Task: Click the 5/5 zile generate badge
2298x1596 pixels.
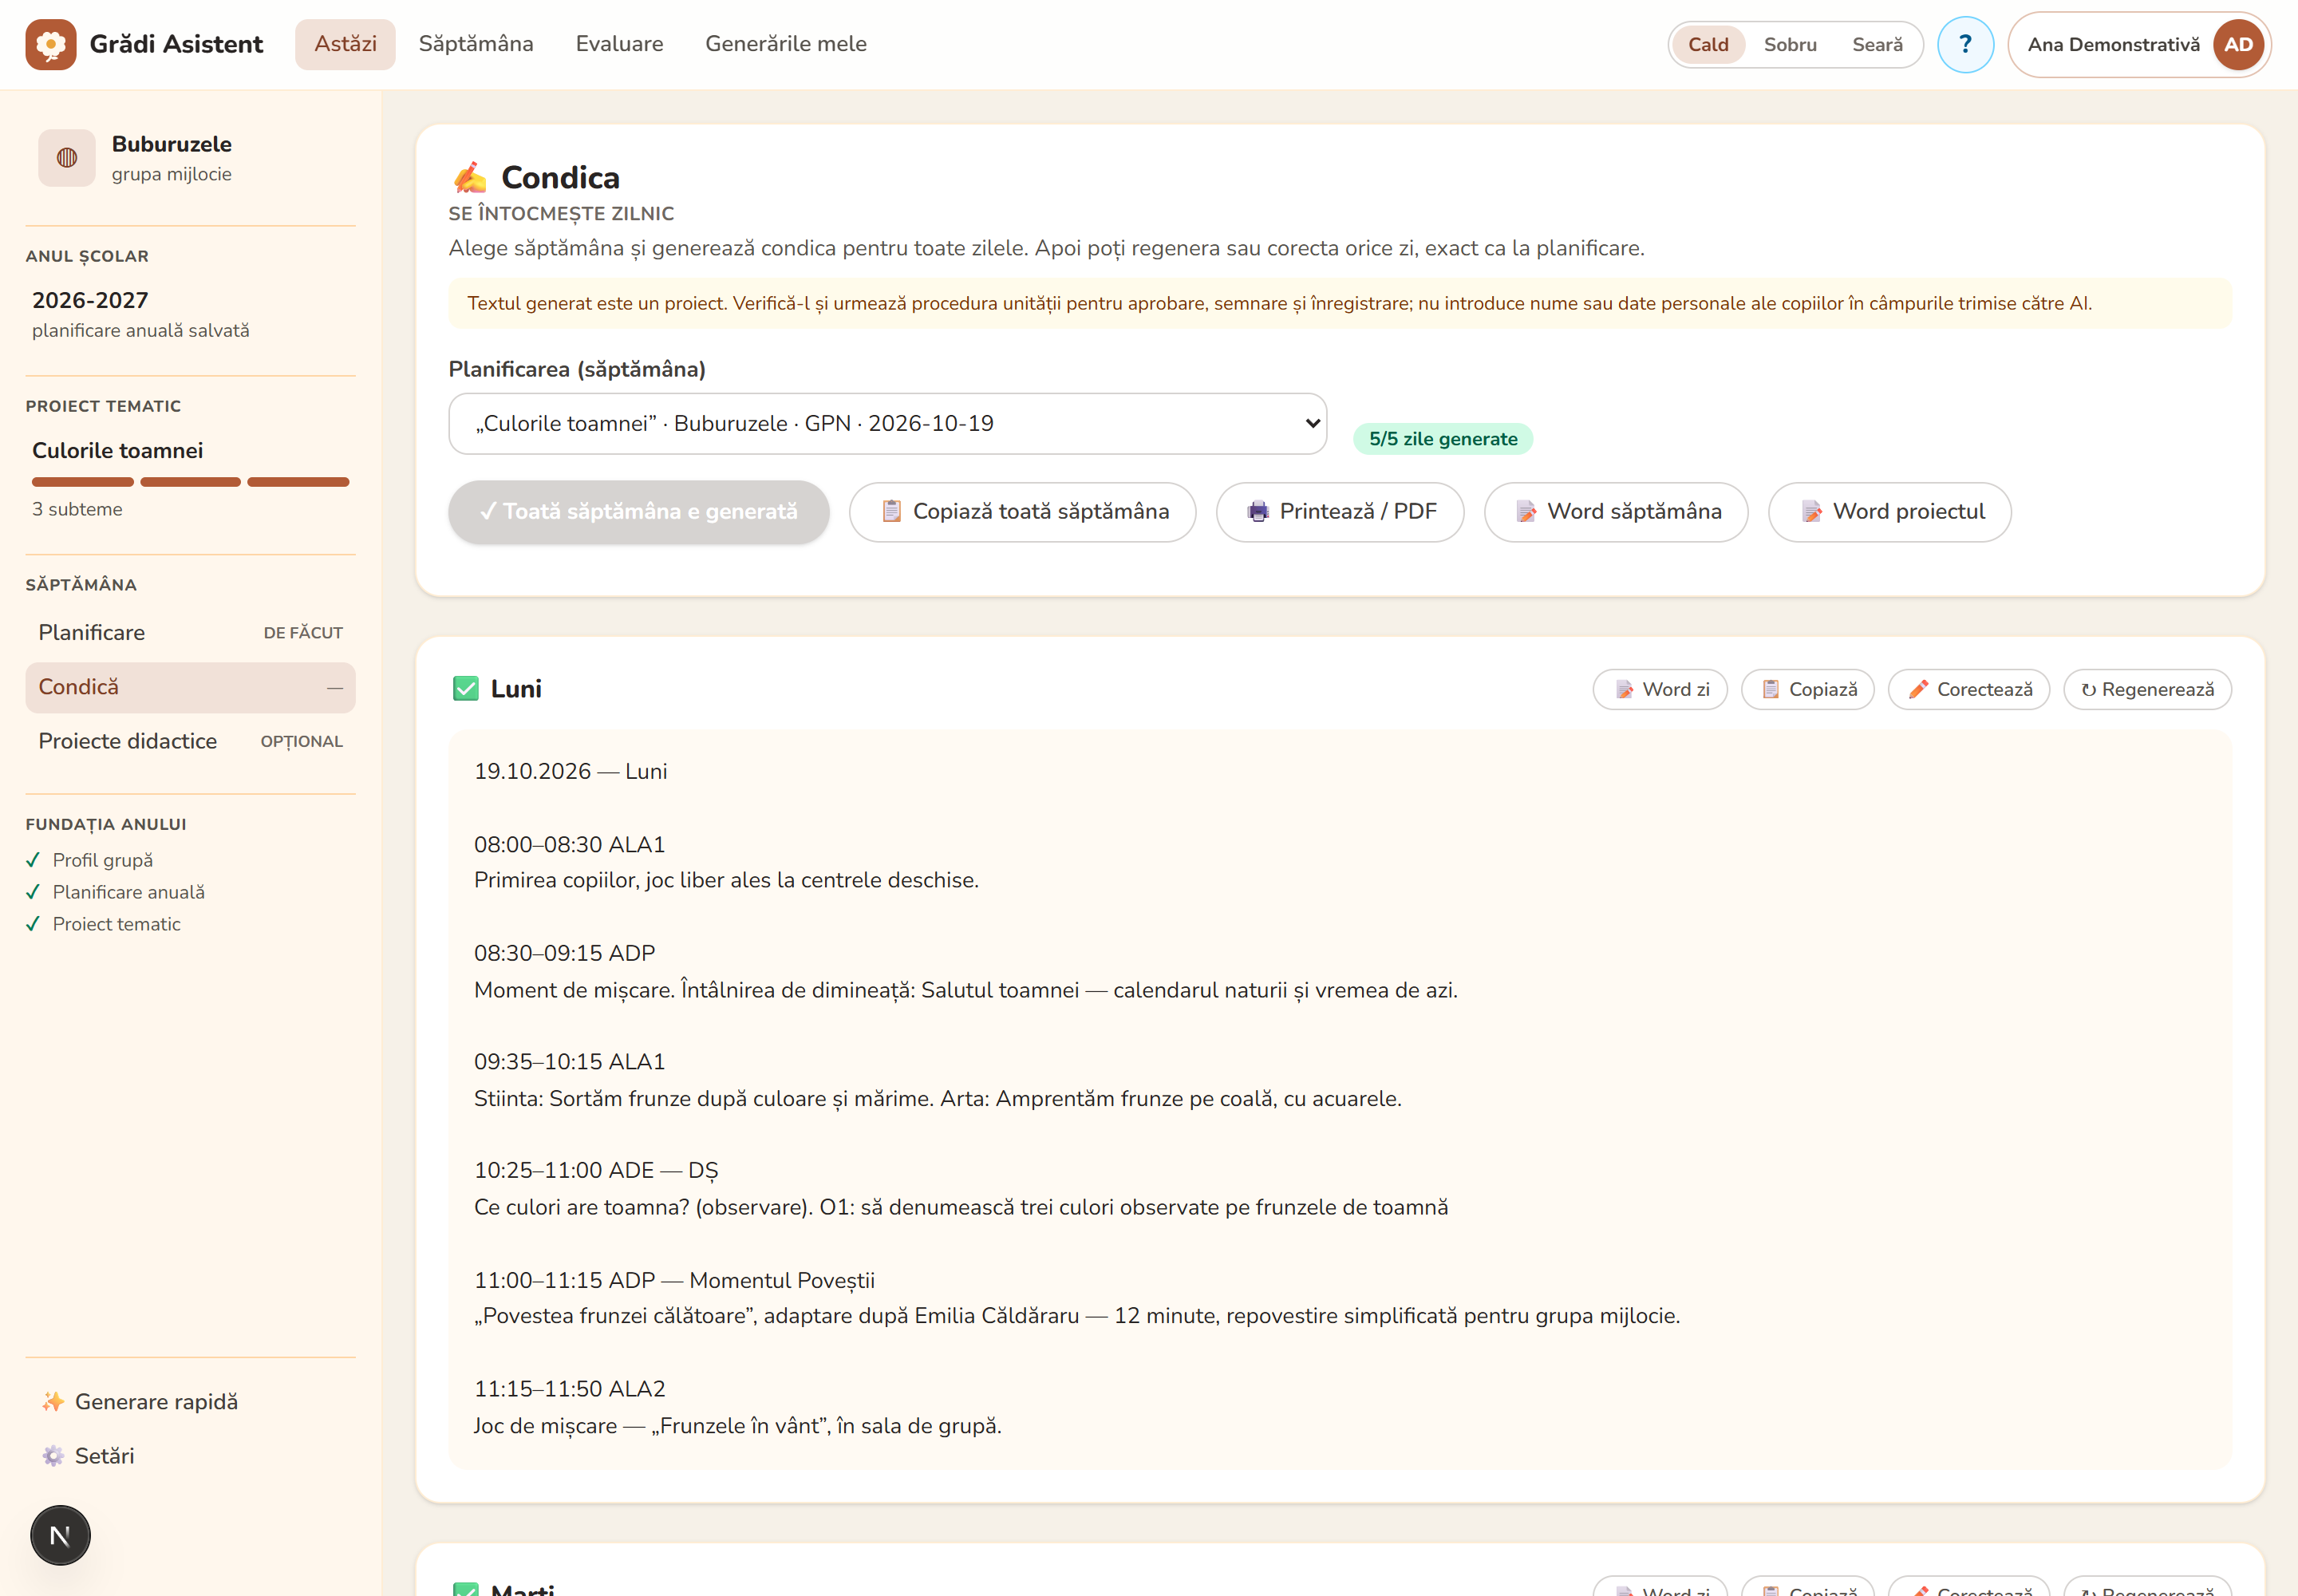Action: click(1443, 439)
